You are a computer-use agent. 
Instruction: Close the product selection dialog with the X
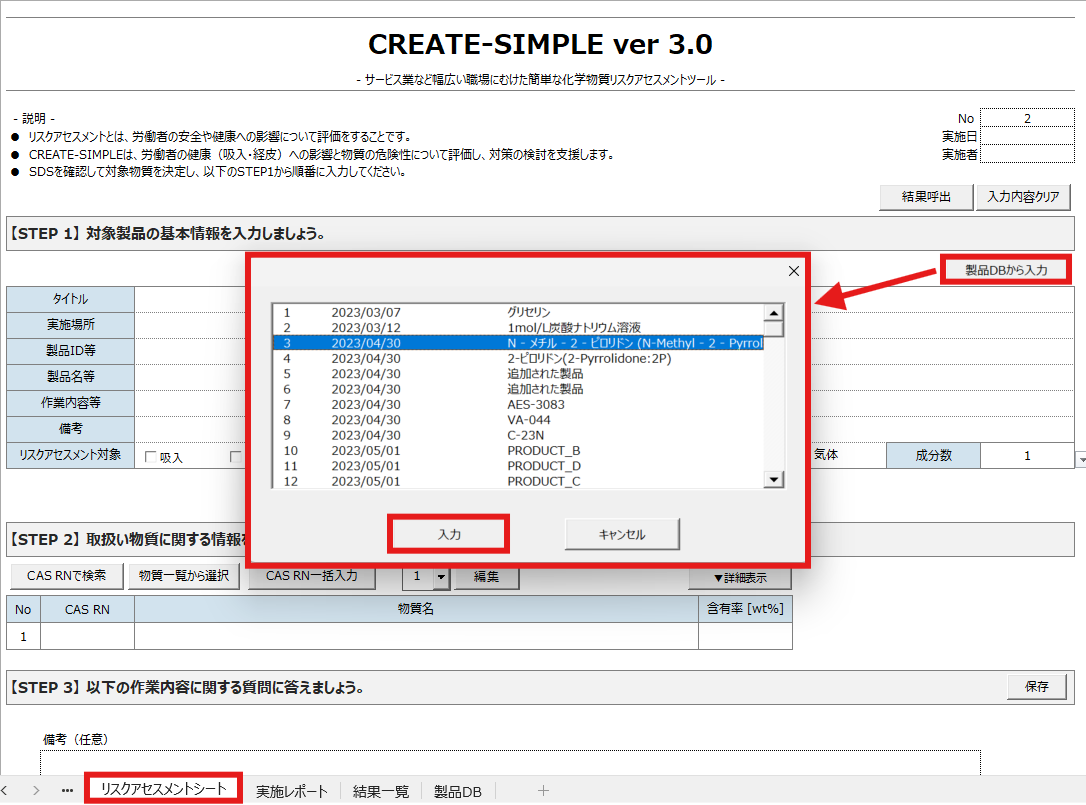(x=793, y=270)
